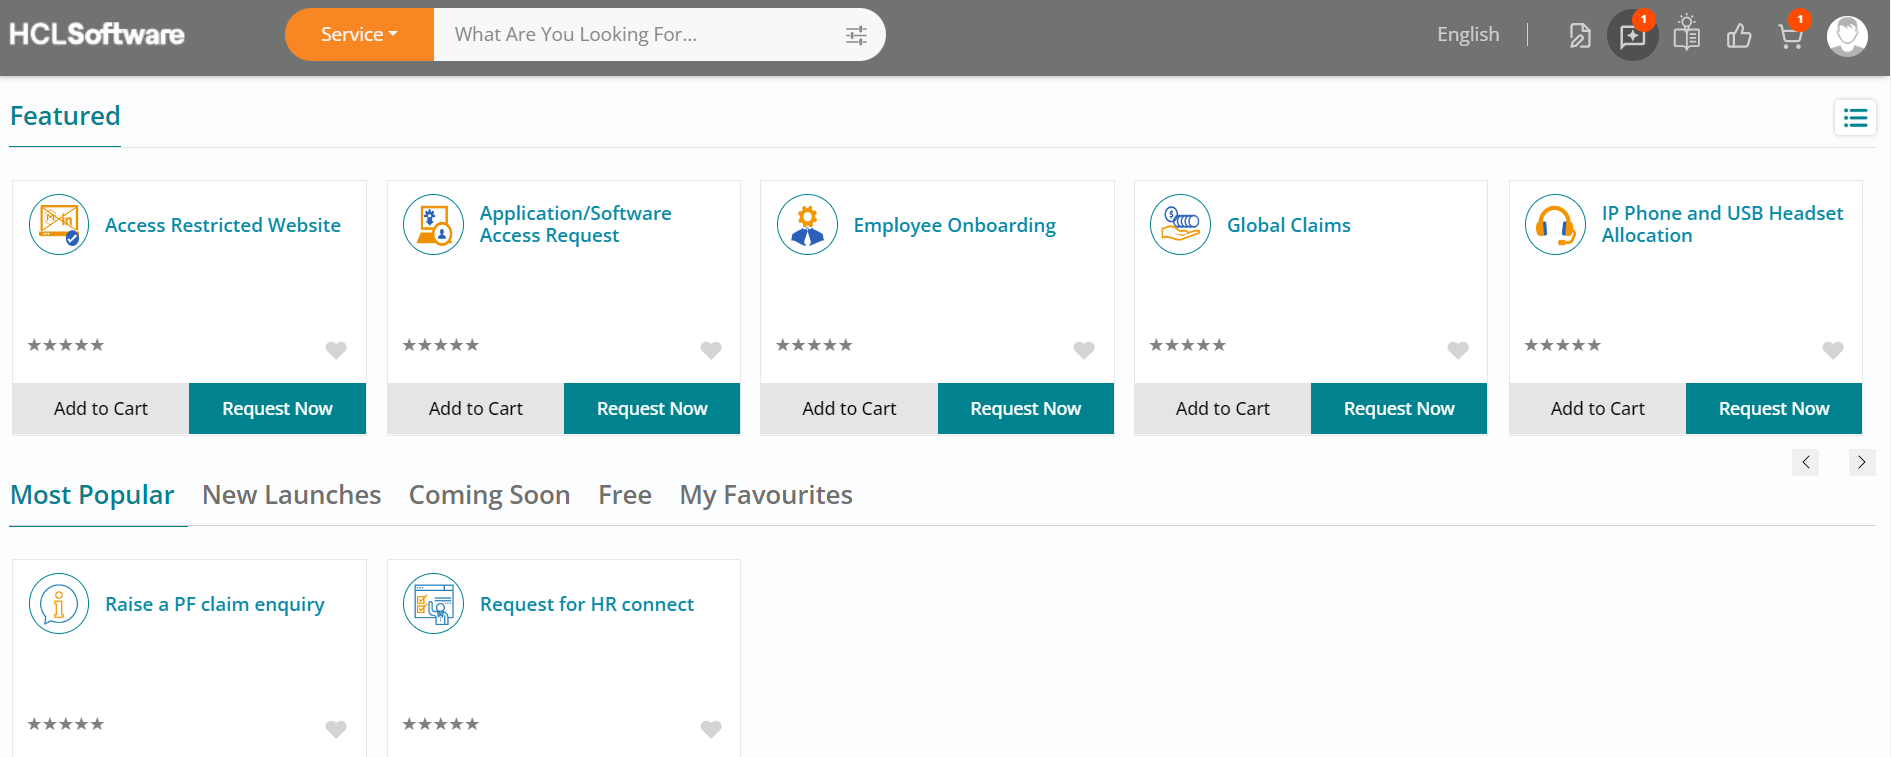
Task: Switch Featured section to list view
Action: (1855, 118)
